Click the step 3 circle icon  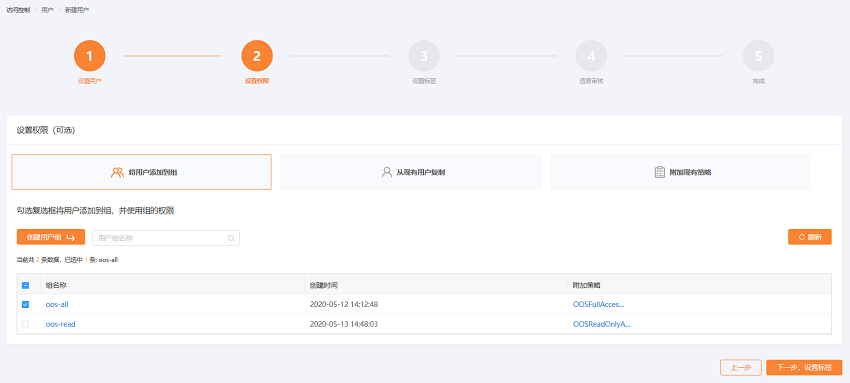pyautogui.click(x=424, y=56)
